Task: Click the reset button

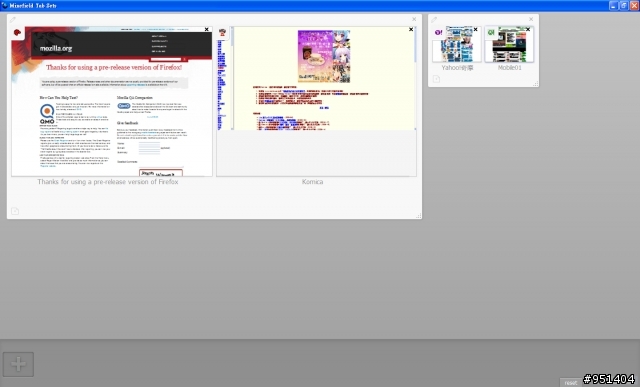Action: (571, 383)
